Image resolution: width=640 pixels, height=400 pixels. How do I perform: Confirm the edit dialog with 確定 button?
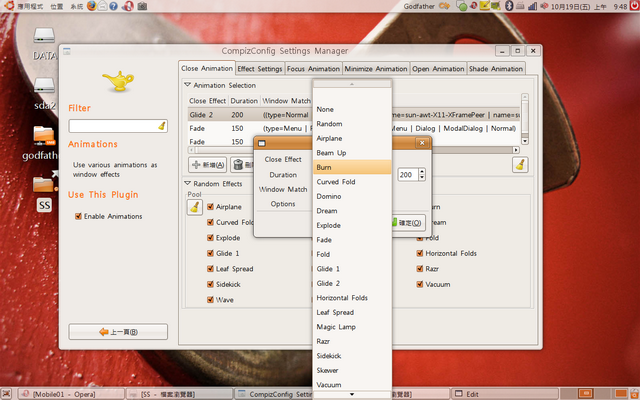pyautogui.click(x=407, y=223)
